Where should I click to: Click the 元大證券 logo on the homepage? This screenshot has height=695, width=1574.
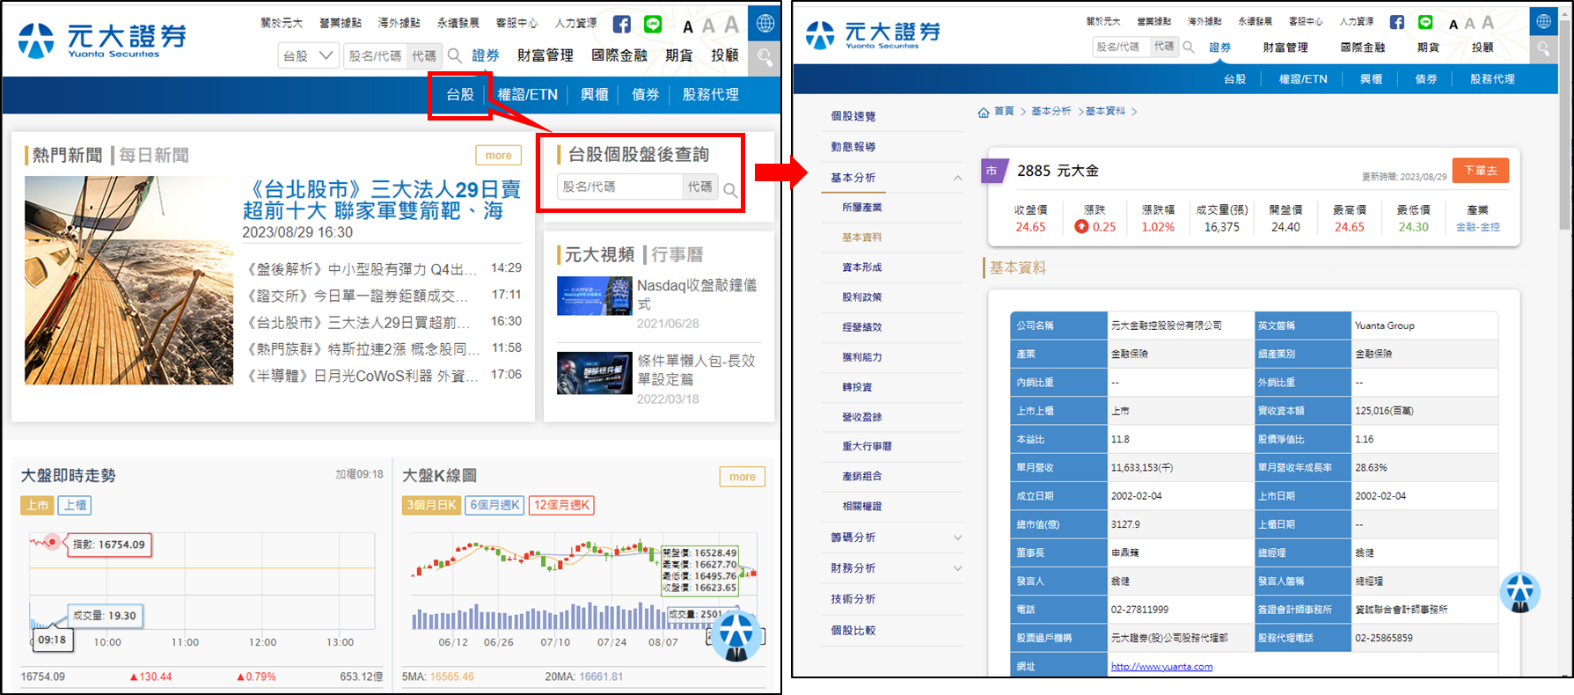coord(102,40)
